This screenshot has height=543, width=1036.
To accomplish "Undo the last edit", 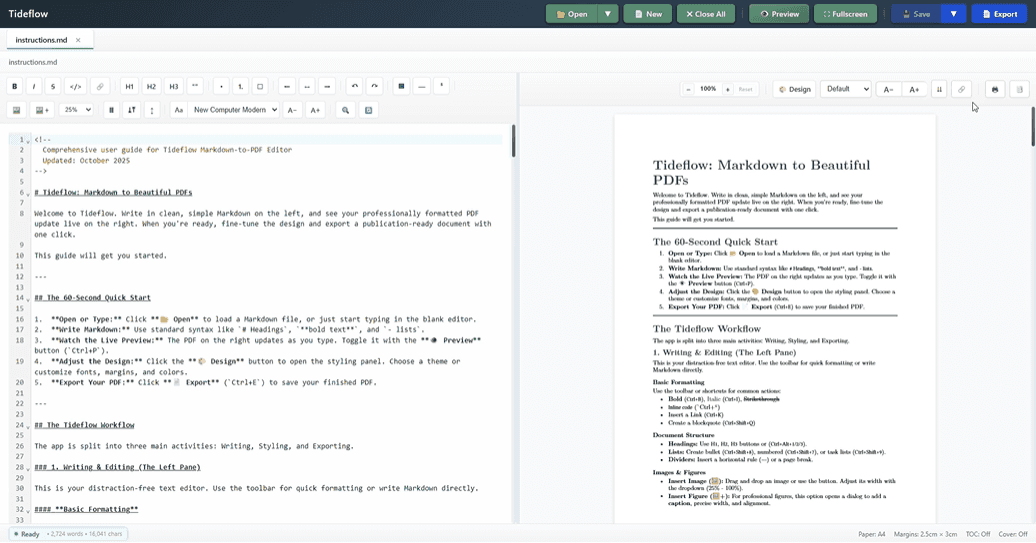I will tap(355, 87).
